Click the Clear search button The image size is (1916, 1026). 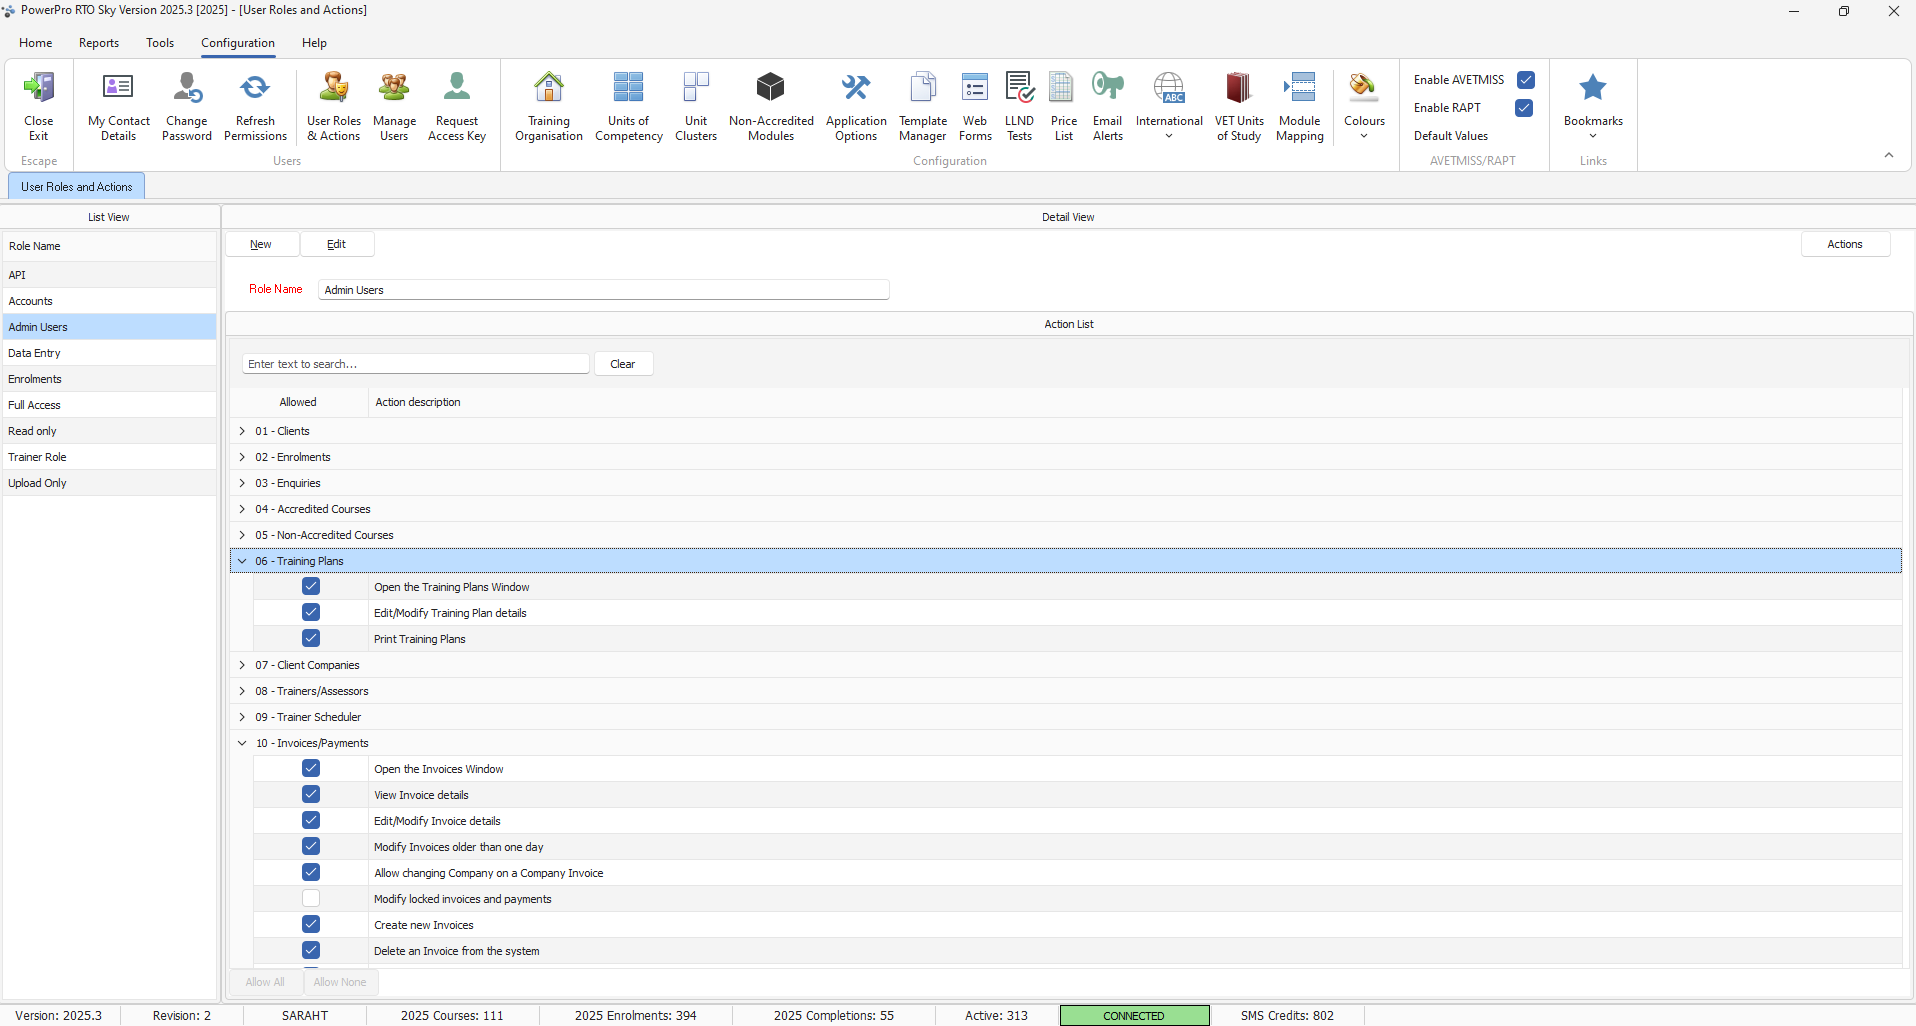click(x=623, y=364)
